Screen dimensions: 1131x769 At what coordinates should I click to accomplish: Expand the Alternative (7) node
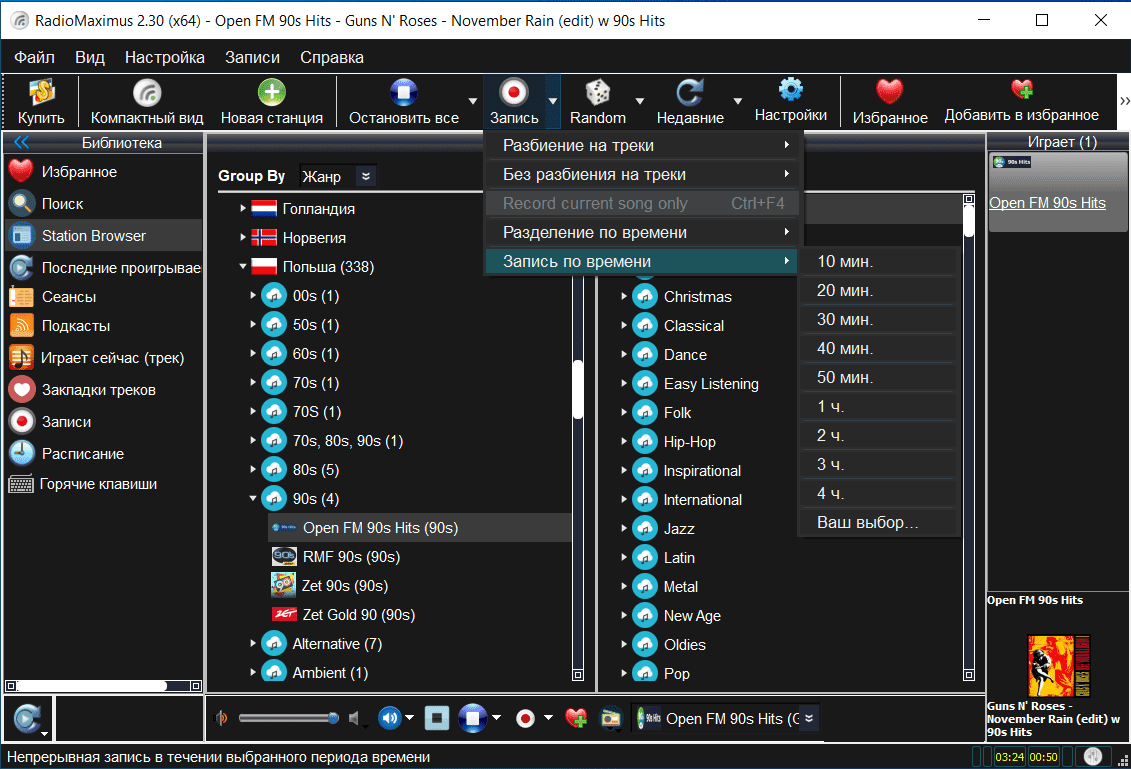pos(252,643)
